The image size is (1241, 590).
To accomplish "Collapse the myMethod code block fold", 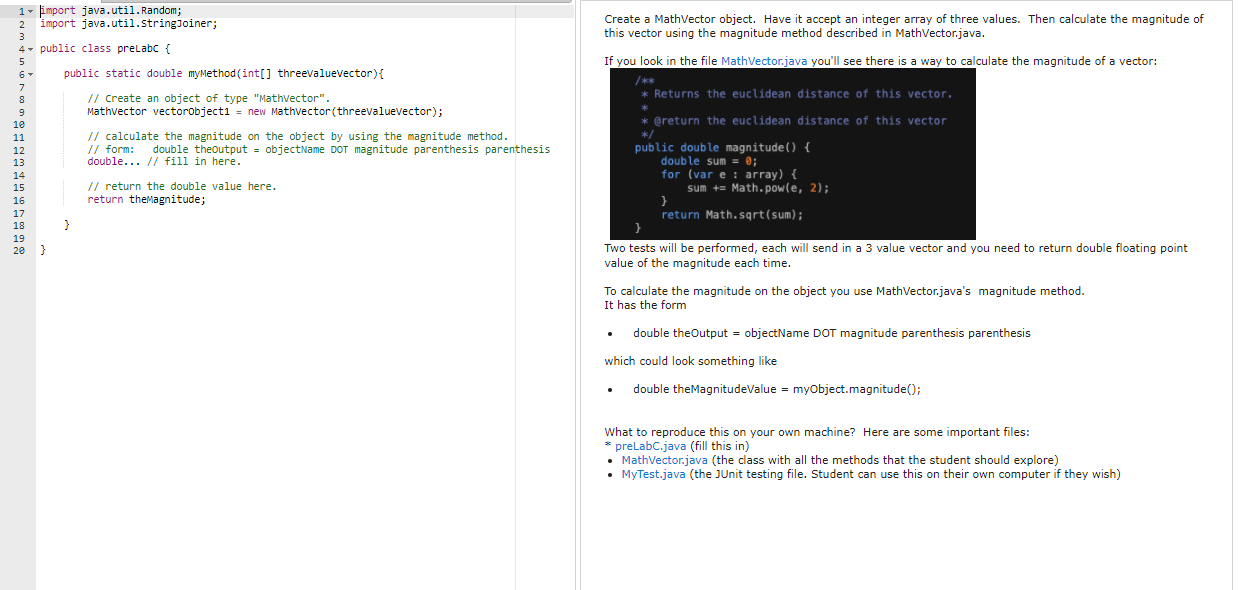I will pos(30,73).
